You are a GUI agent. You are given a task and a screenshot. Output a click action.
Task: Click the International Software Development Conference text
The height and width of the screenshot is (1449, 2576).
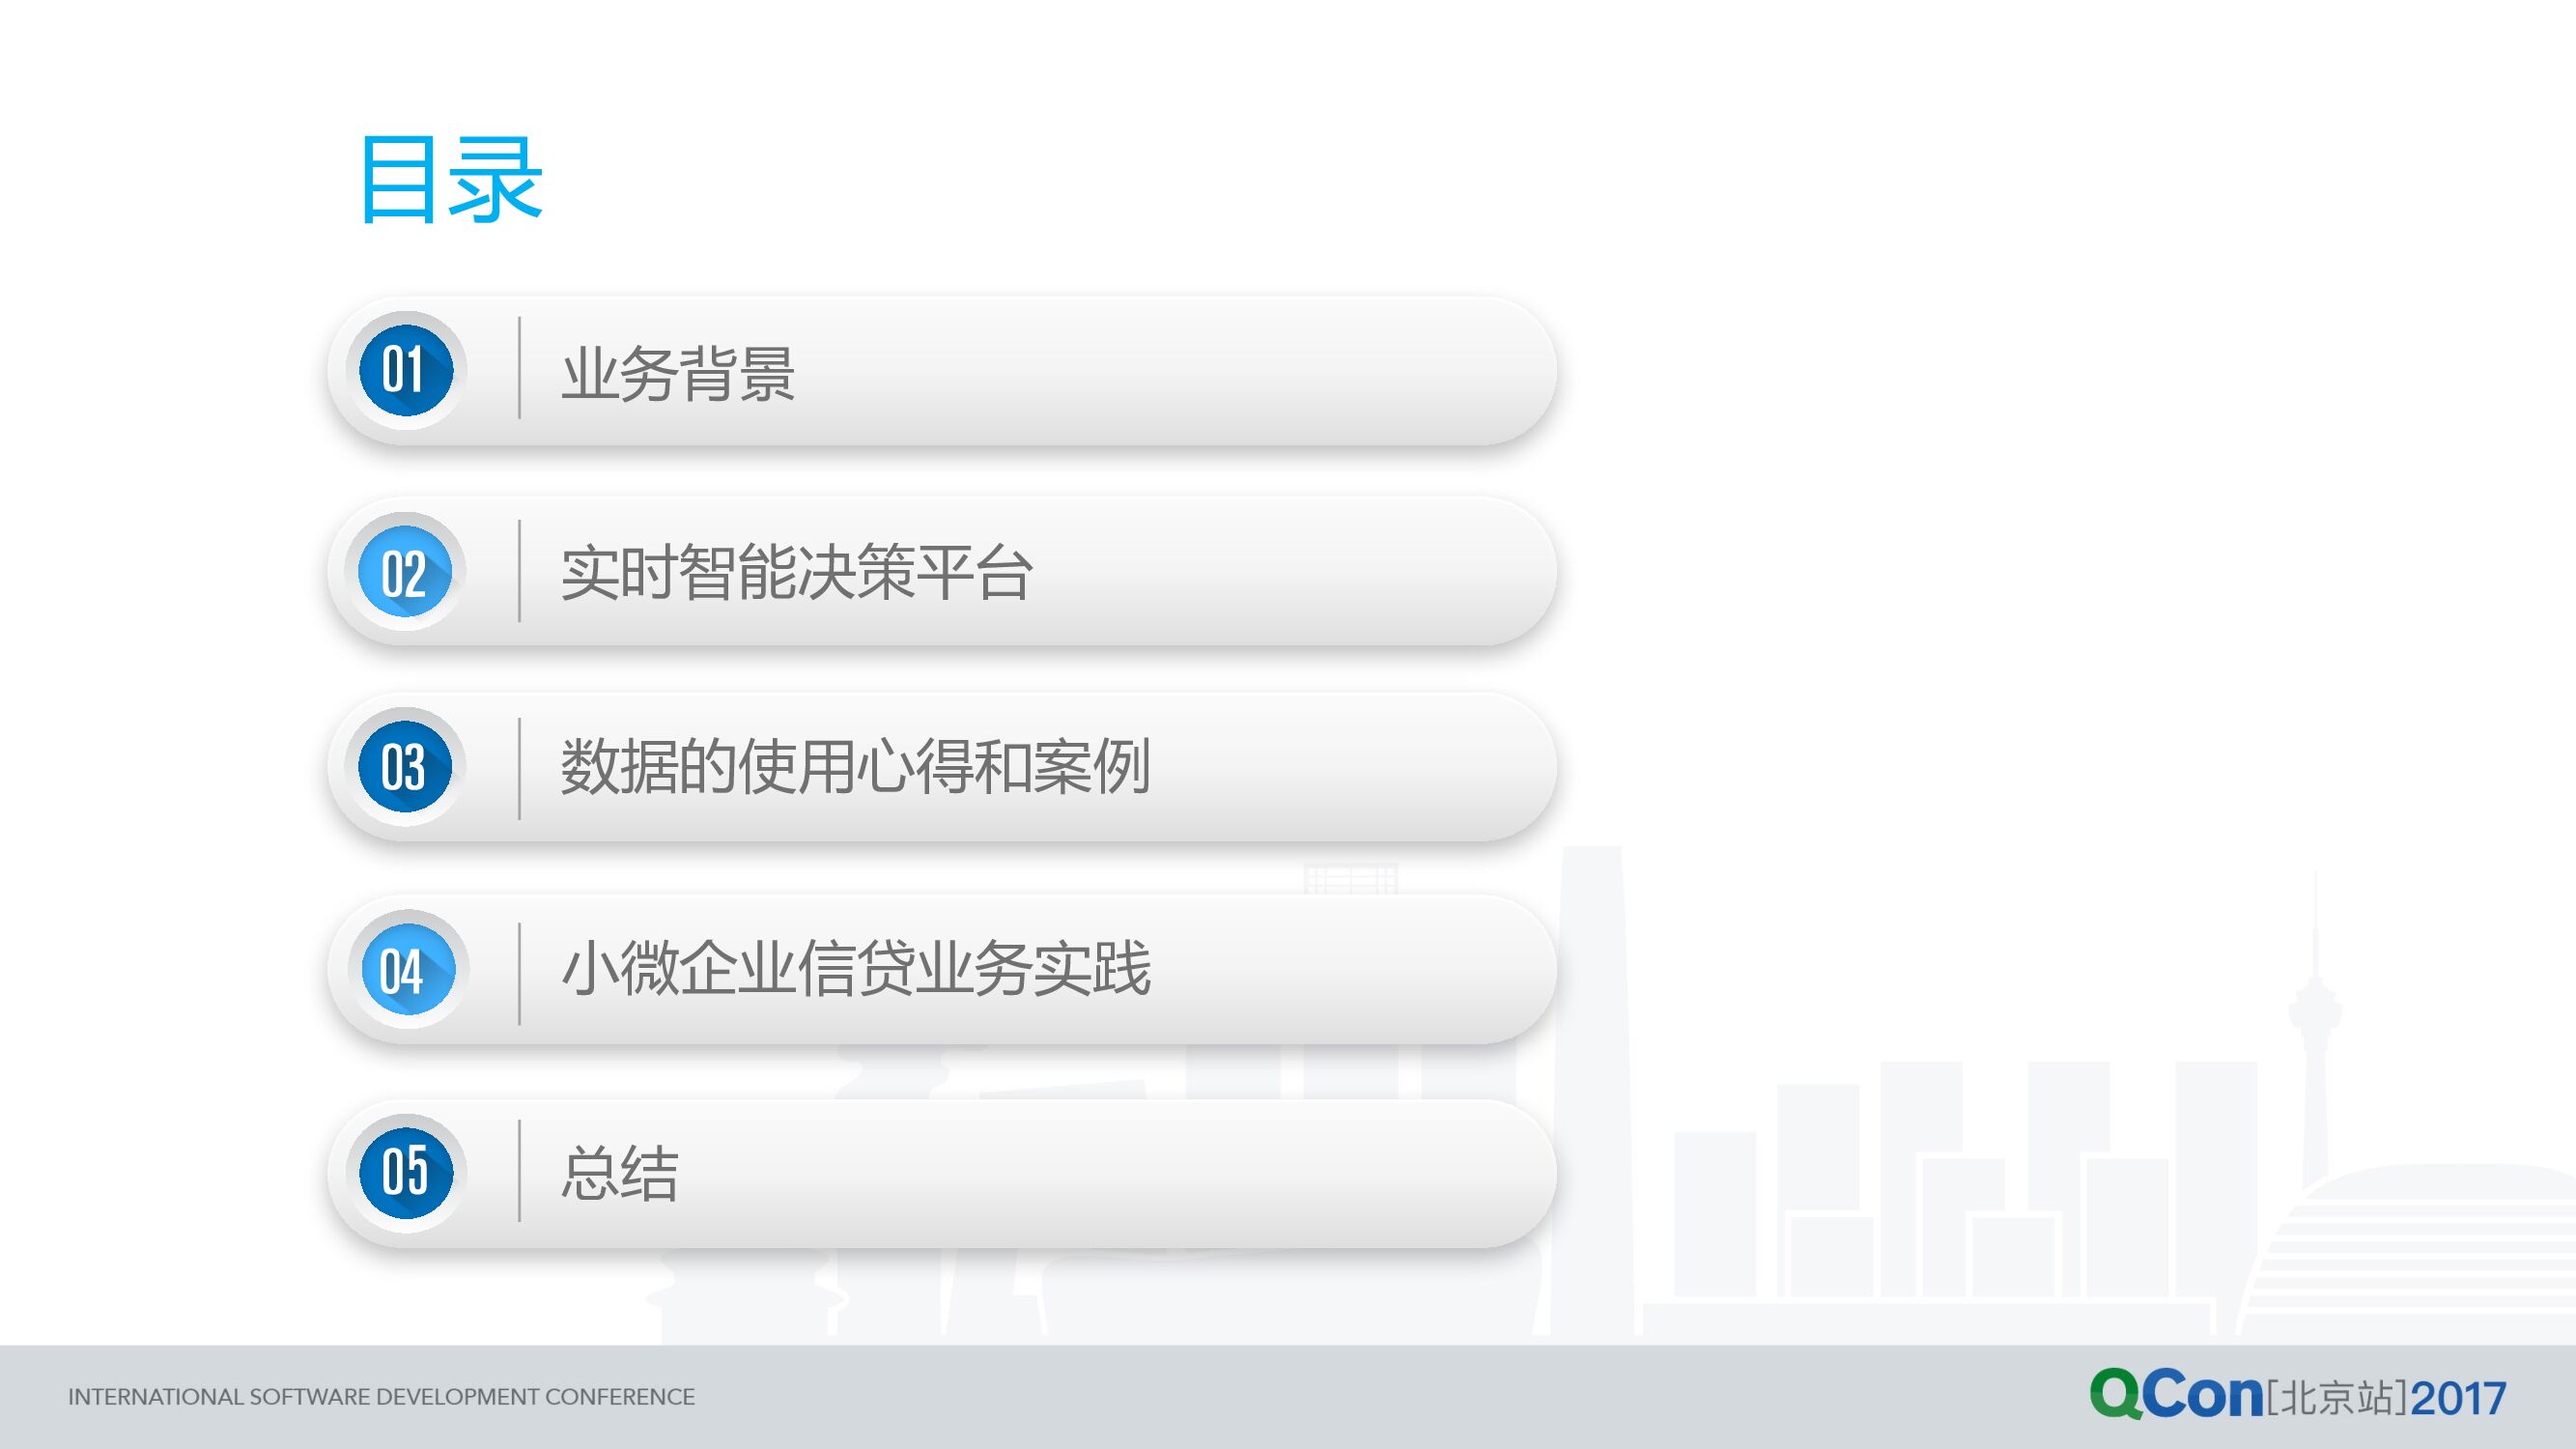click(381, 1397)
